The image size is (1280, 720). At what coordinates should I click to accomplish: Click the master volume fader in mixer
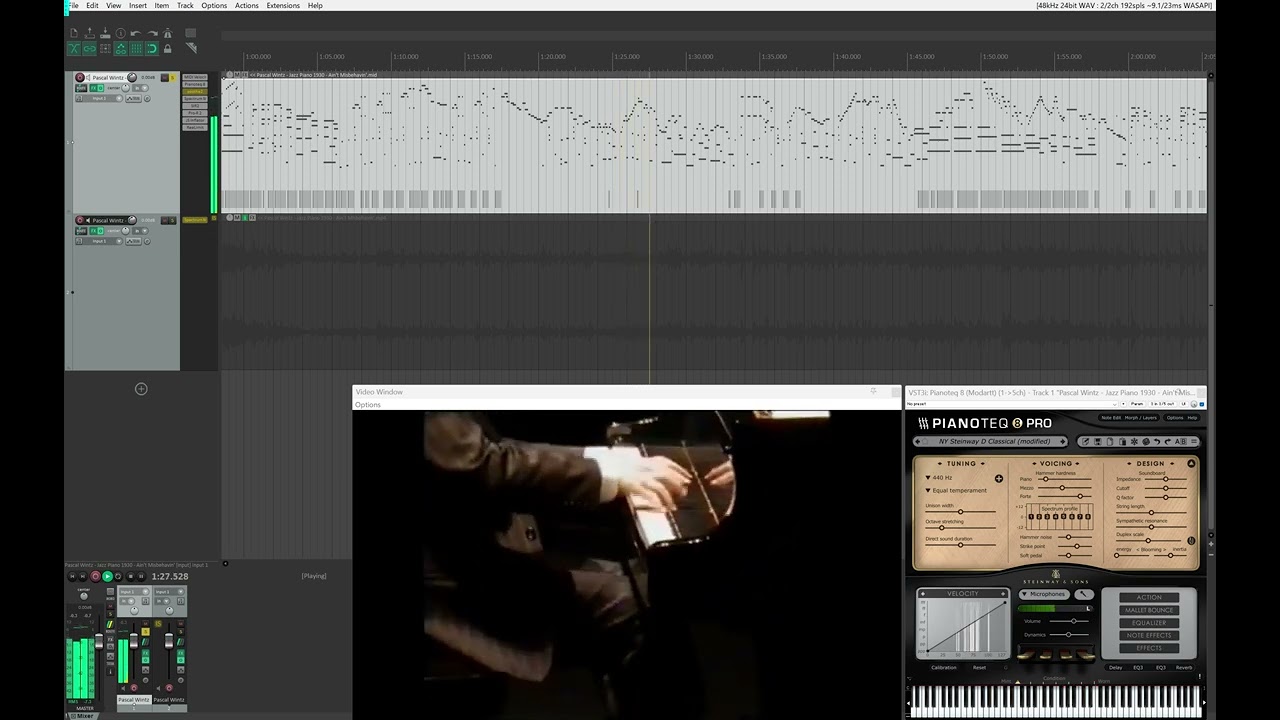coord(99,642)
